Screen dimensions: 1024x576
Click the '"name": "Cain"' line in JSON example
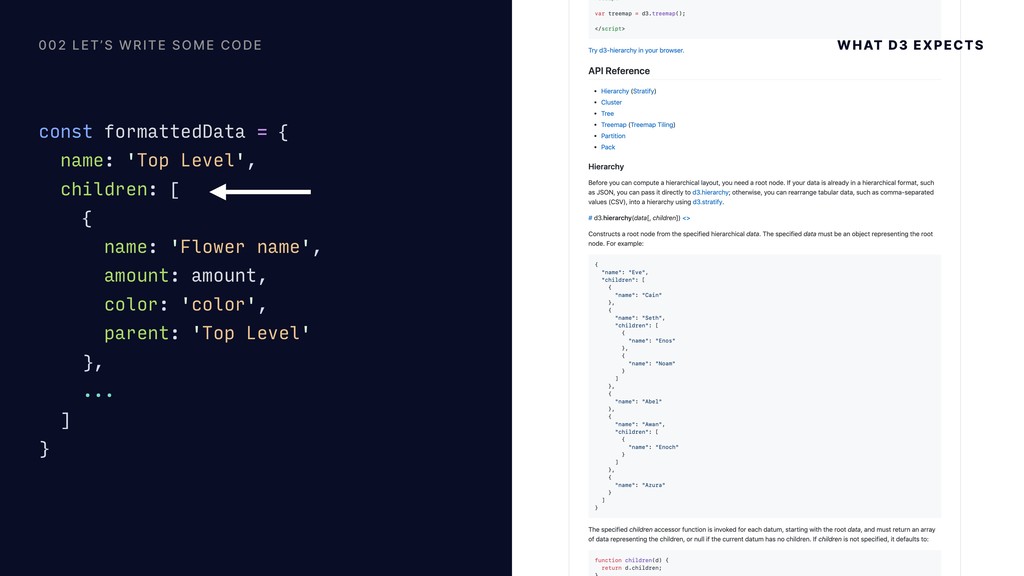639,295
